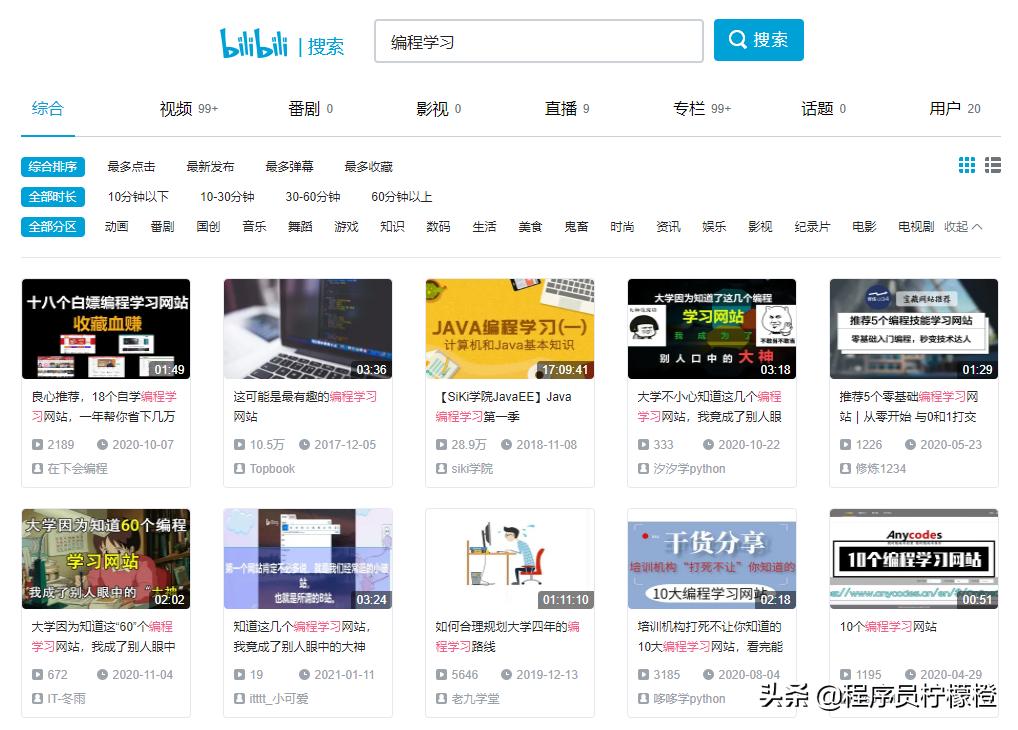
Task: Click the search input containing 编程学习
Action: tap(539, 40)
